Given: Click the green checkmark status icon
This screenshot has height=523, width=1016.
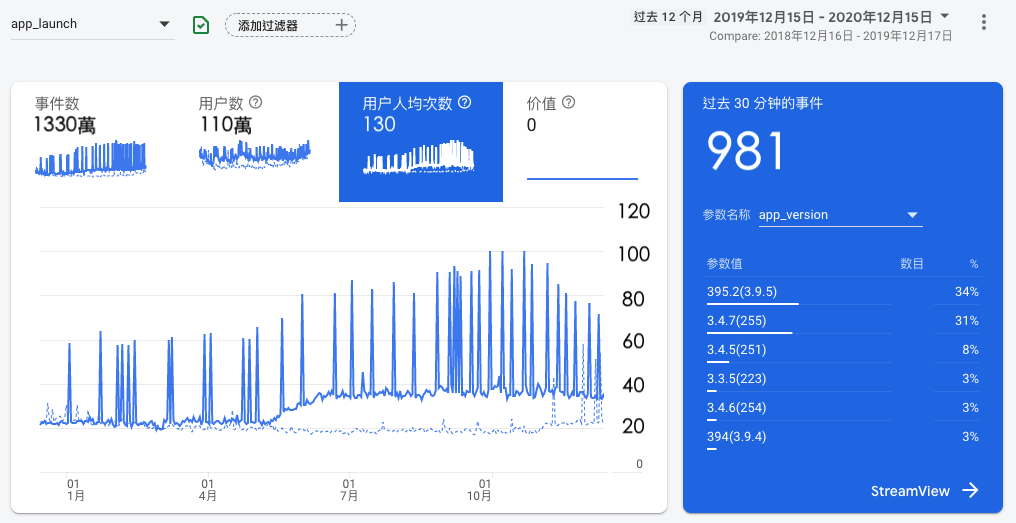Looking at the screenshot, I should 201,25.
